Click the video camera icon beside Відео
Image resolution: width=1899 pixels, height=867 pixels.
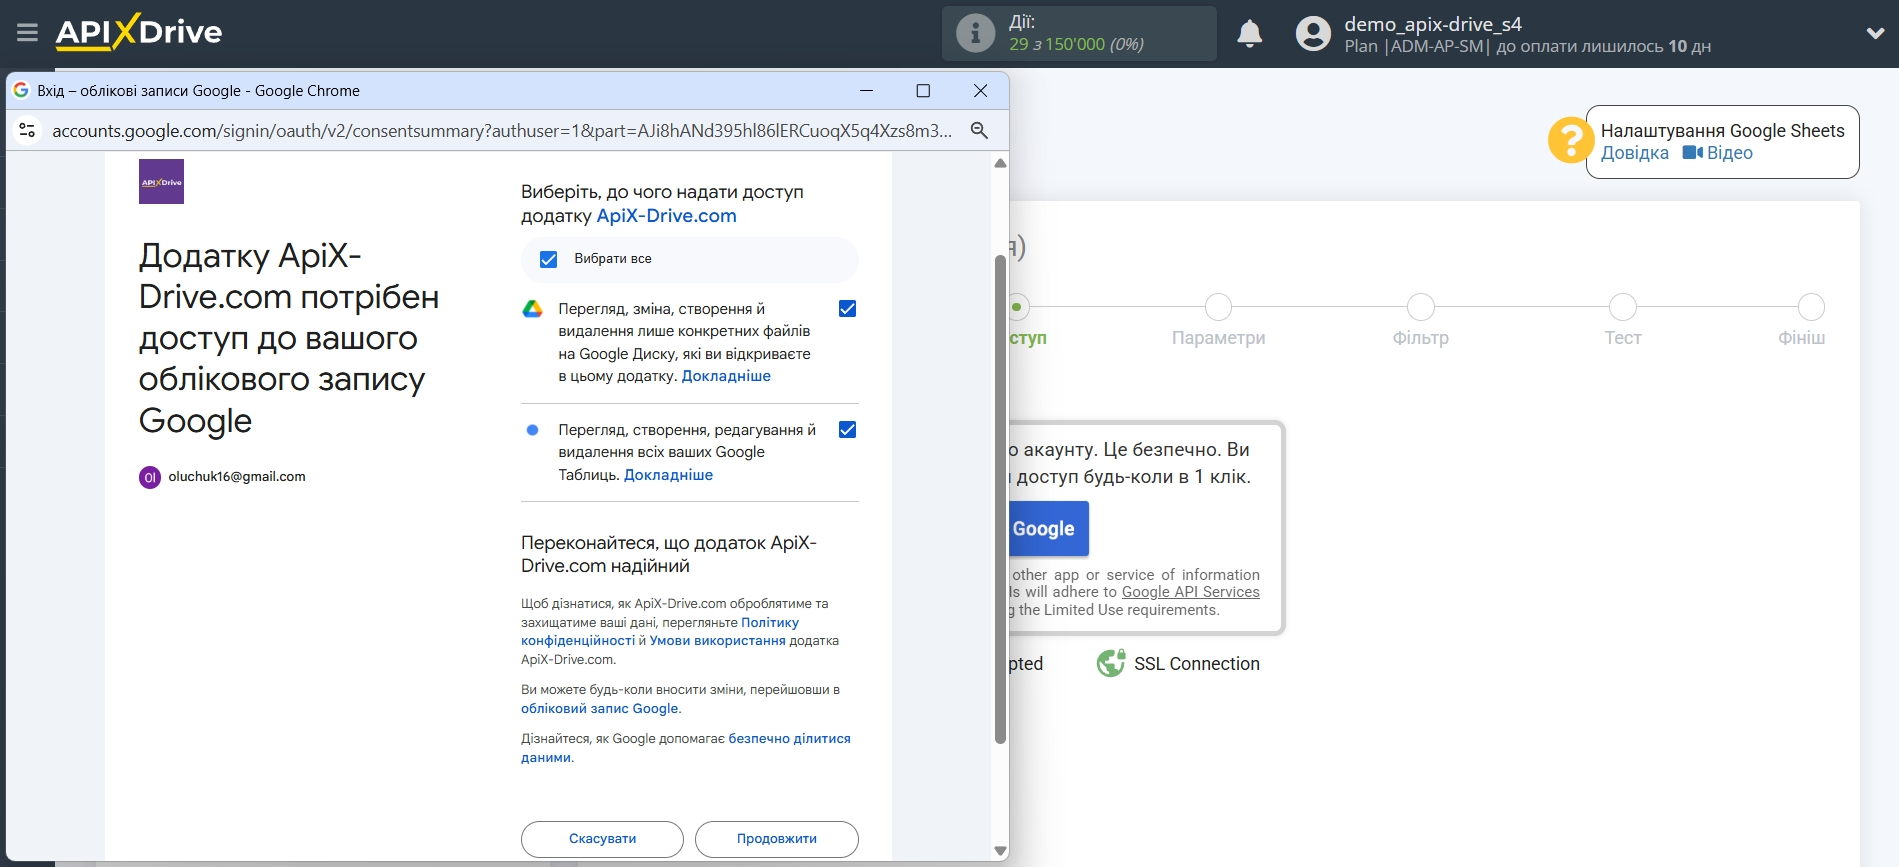click(1692, 153)
